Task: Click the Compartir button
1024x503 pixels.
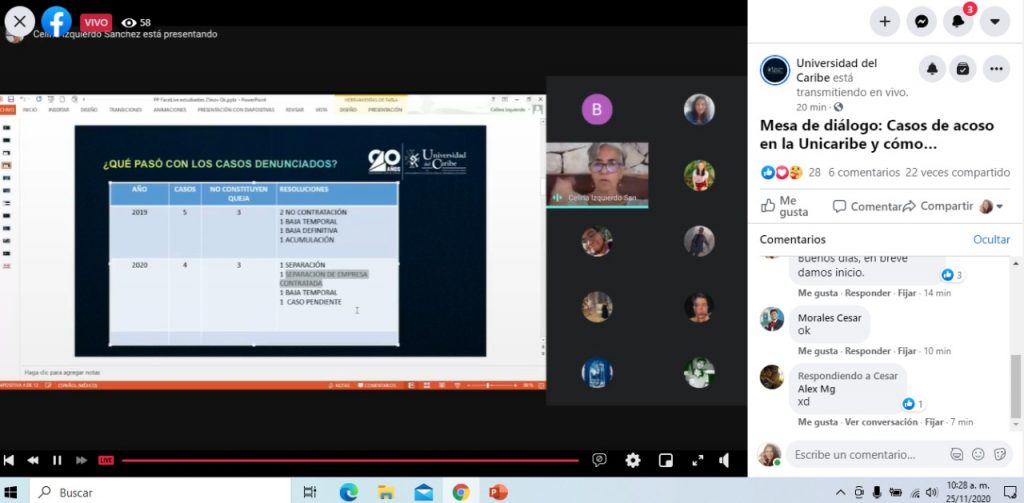Action: click(x=937, y=206)
